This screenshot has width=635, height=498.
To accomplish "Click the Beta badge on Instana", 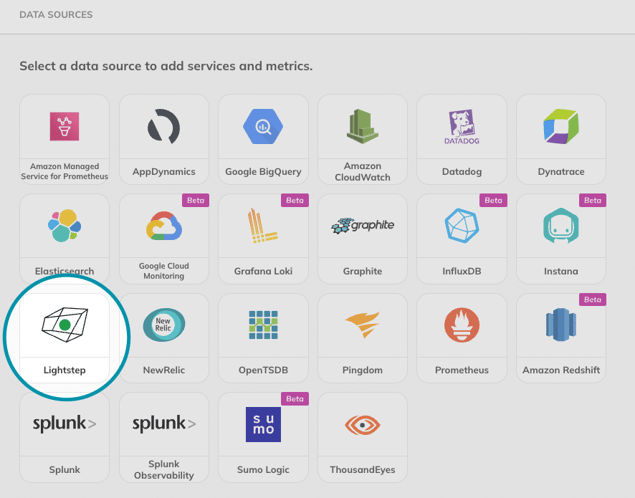I will click(592, 200).
